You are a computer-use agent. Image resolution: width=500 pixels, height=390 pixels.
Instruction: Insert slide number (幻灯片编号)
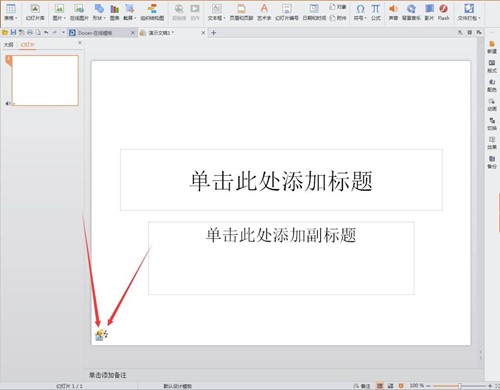(287, 12)
